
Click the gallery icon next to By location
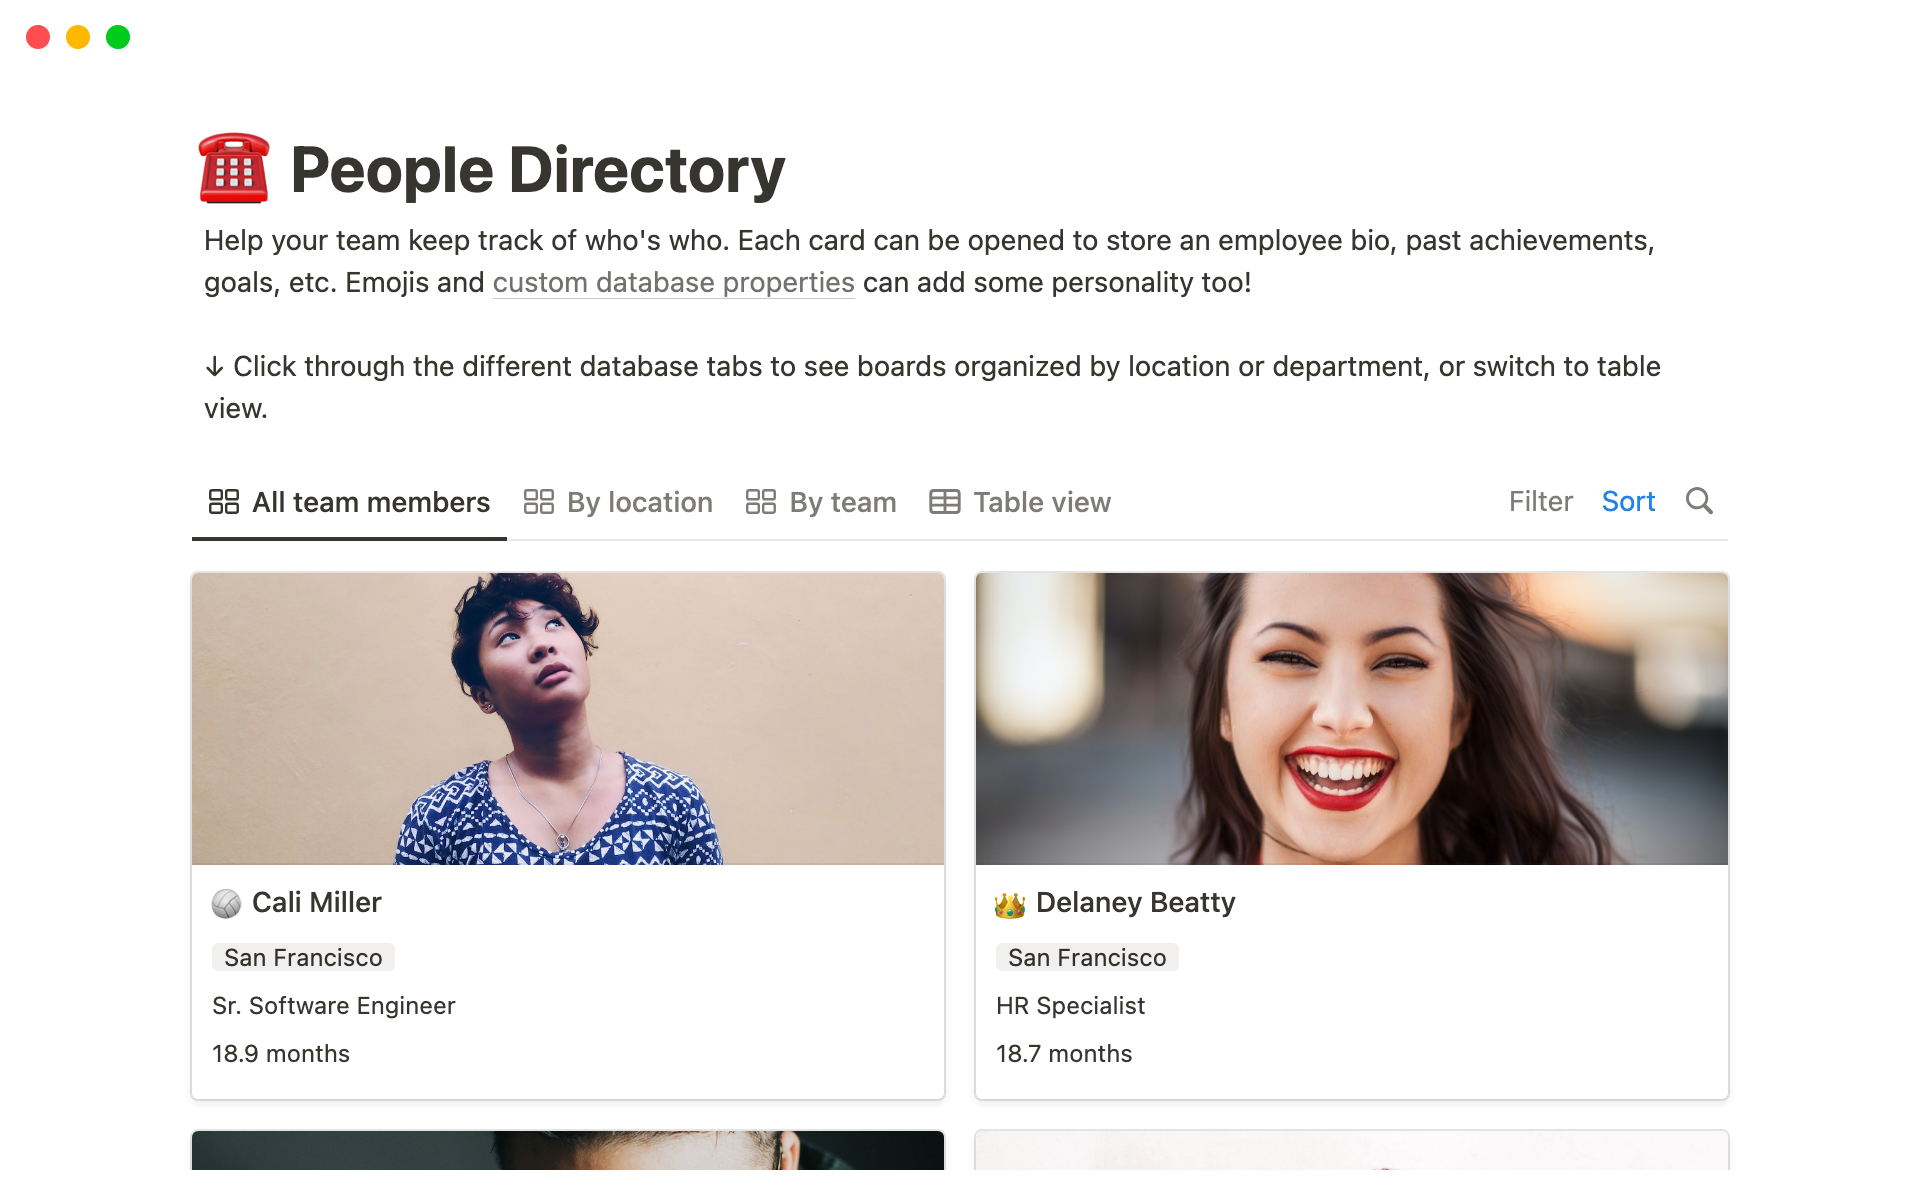pyautogui.click(x=538, y=502)
